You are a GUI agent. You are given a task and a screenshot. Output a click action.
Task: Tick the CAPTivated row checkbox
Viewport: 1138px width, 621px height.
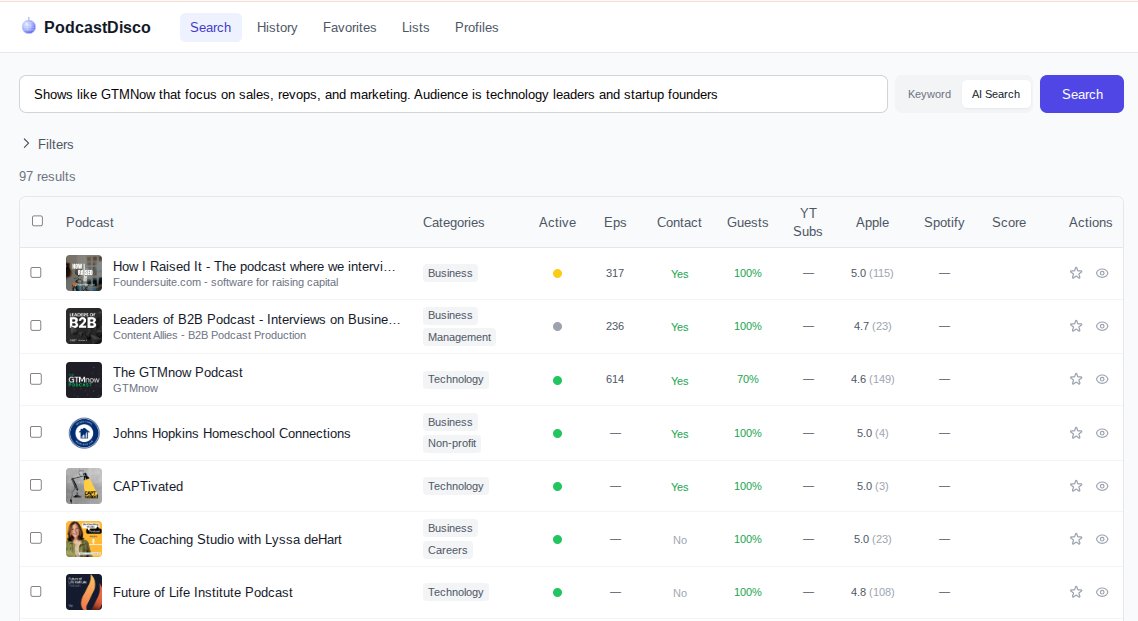[x=36, y=485]
